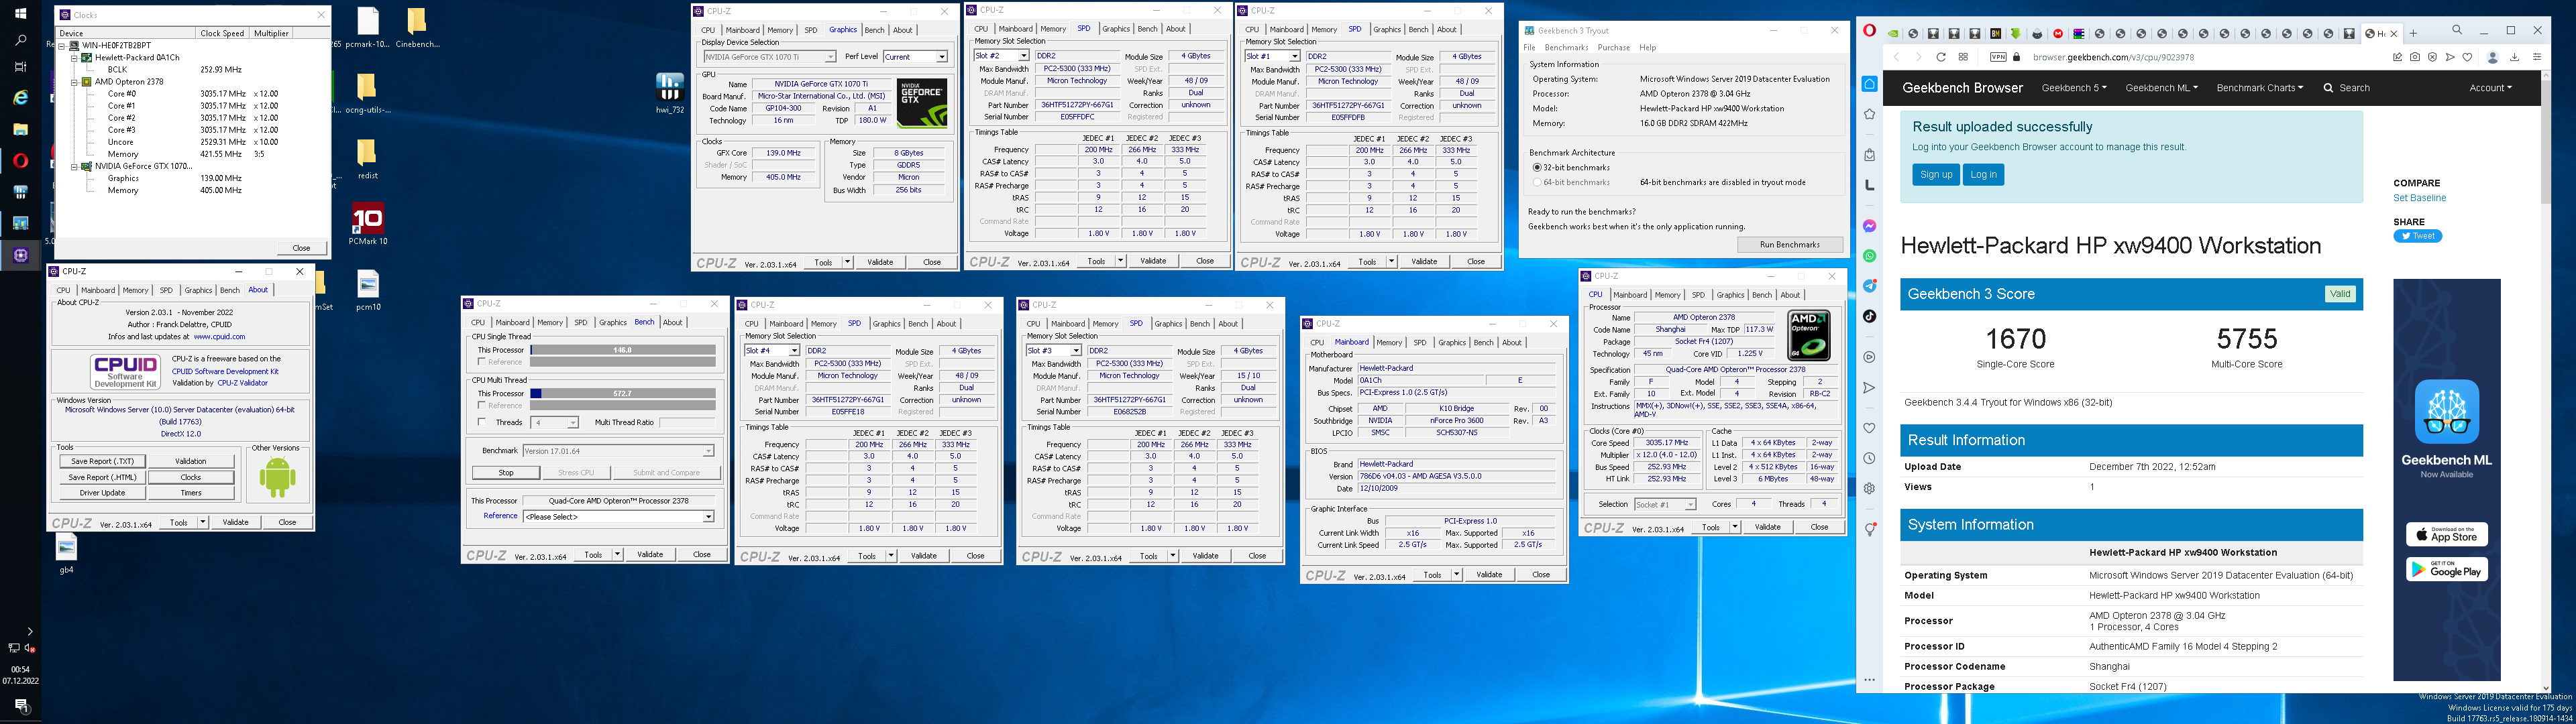Click the Opera menu logo button

(1869, 31)
